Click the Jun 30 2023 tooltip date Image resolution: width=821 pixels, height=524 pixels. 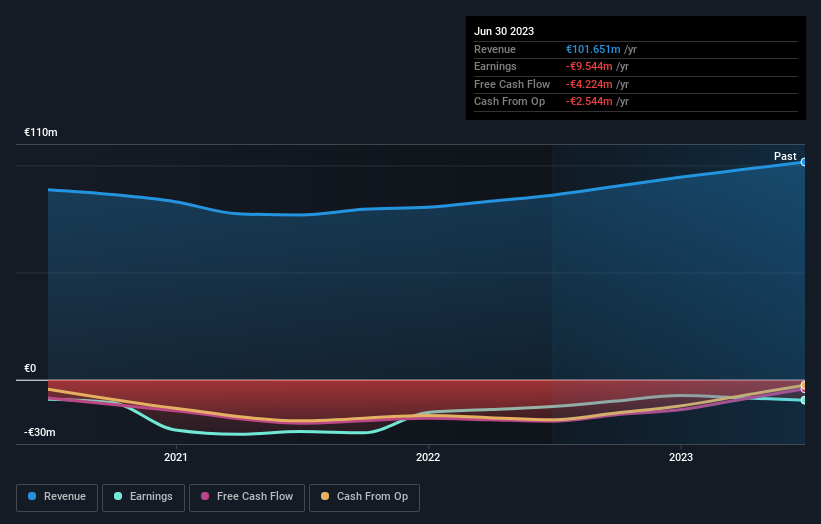pos(504,31)
